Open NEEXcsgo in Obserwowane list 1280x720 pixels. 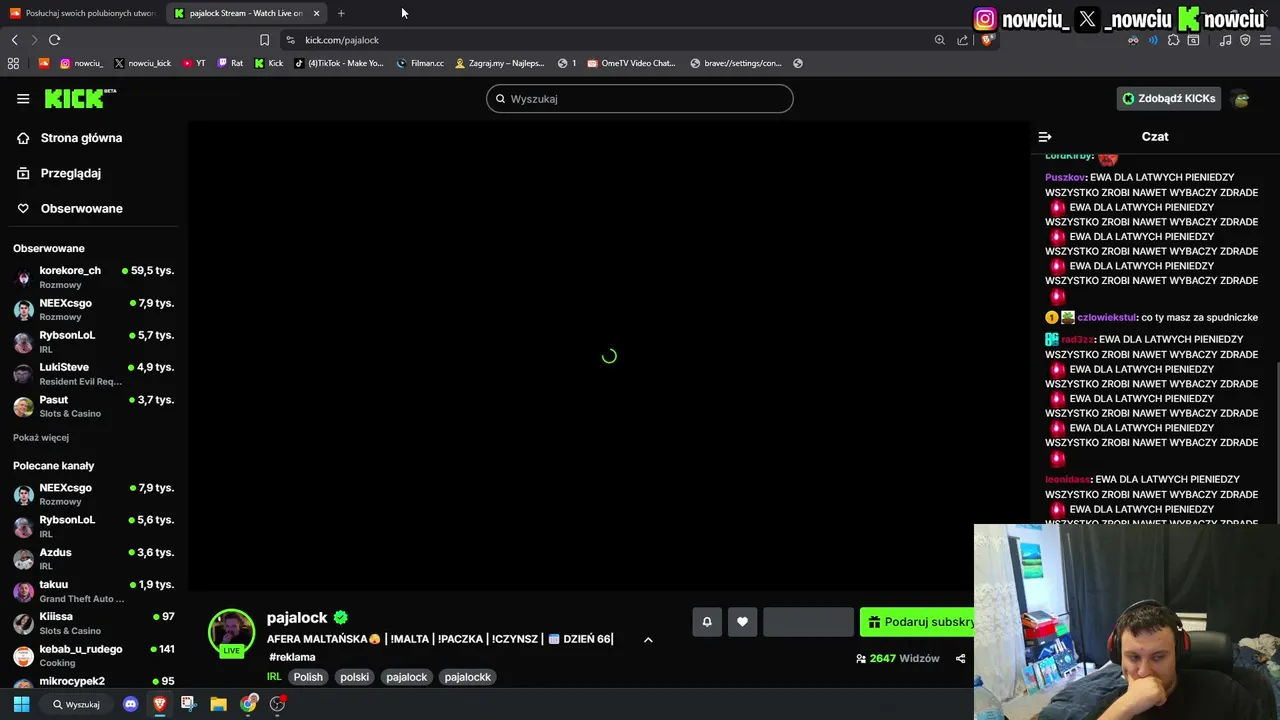tap(94, 309)
